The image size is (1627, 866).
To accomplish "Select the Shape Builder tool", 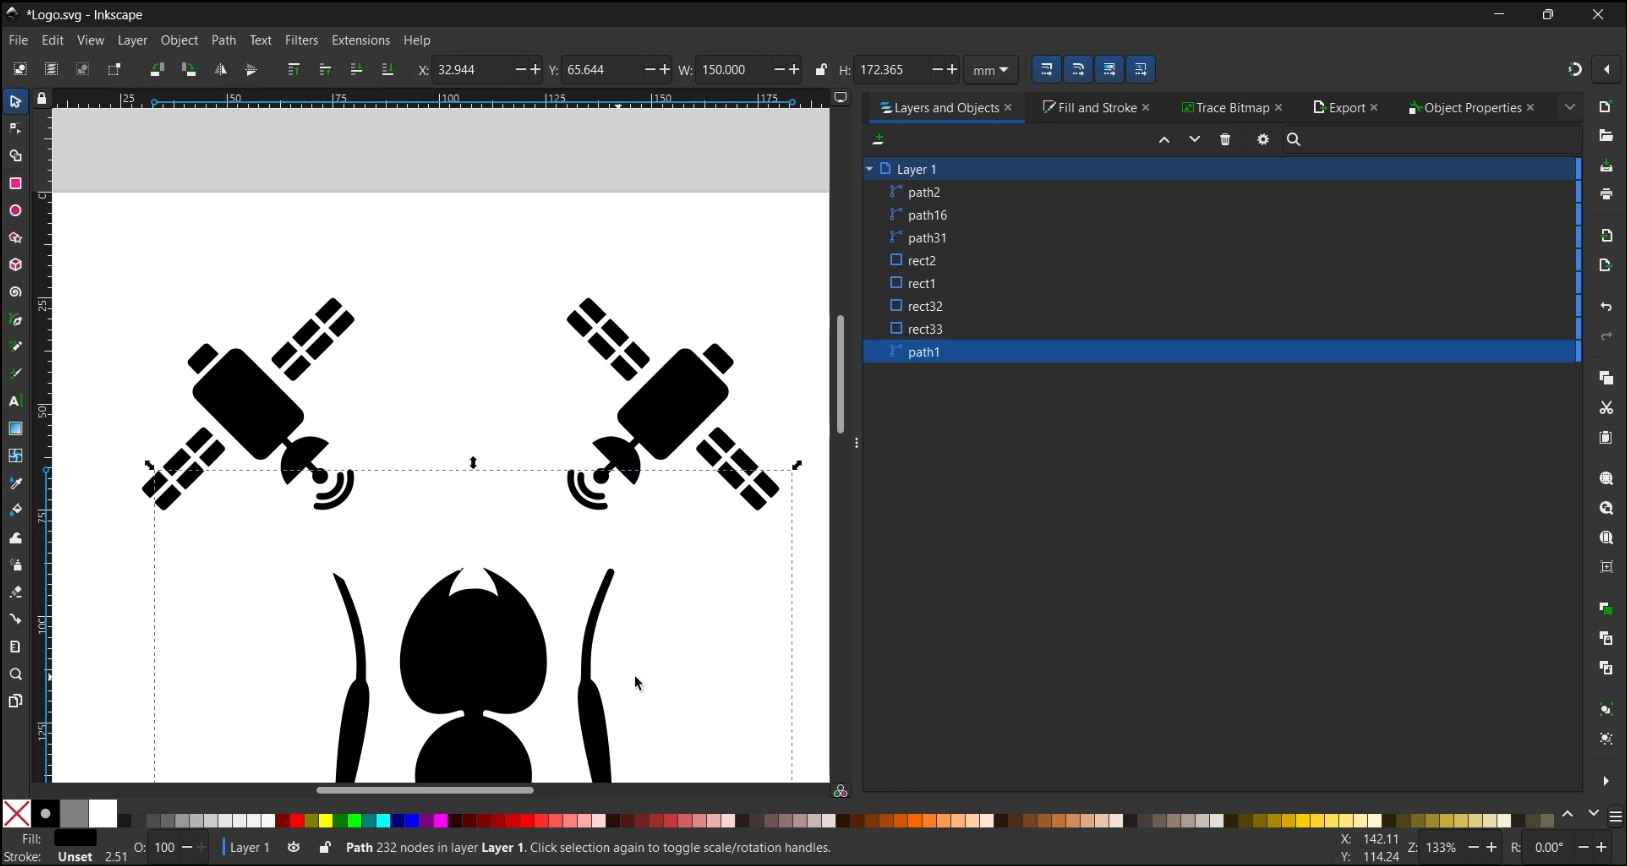I will [15, 156].
